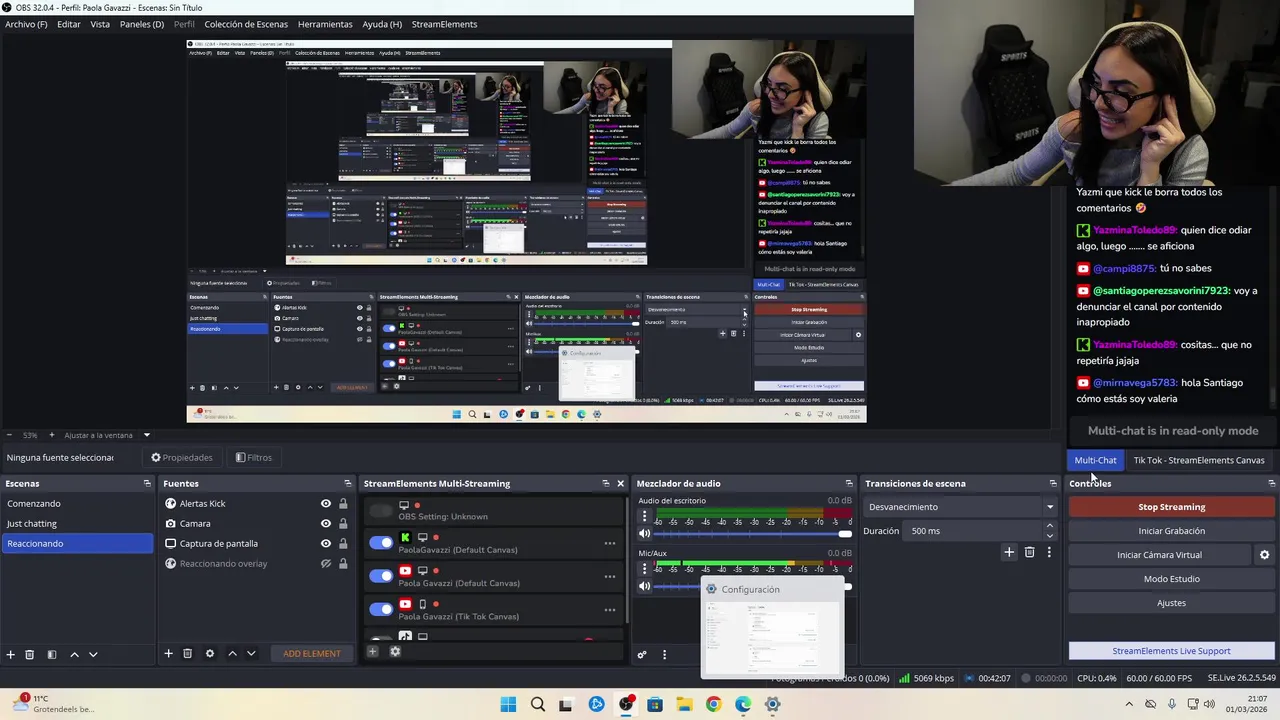Lock the Camara source
The width and height of the screenshot is (1280, 720).
[x=343, y=524]
